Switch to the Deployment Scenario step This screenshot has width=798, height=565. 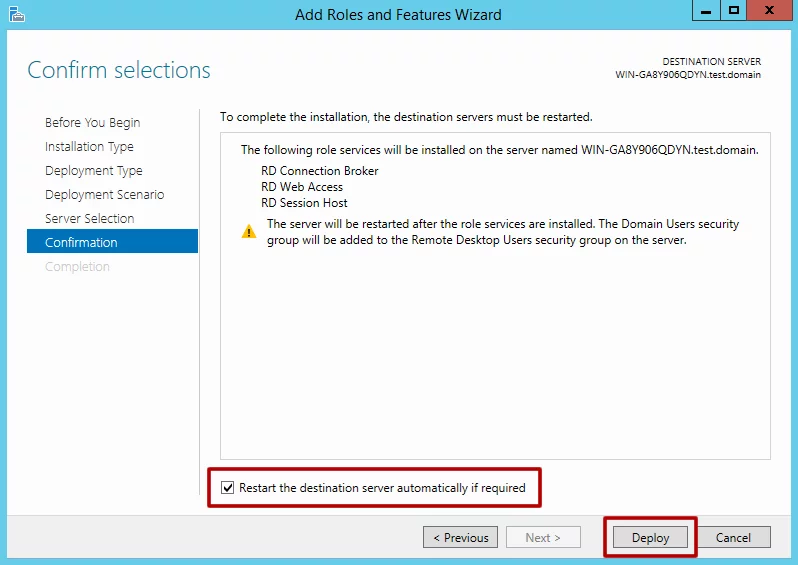(x=104, y=195)
